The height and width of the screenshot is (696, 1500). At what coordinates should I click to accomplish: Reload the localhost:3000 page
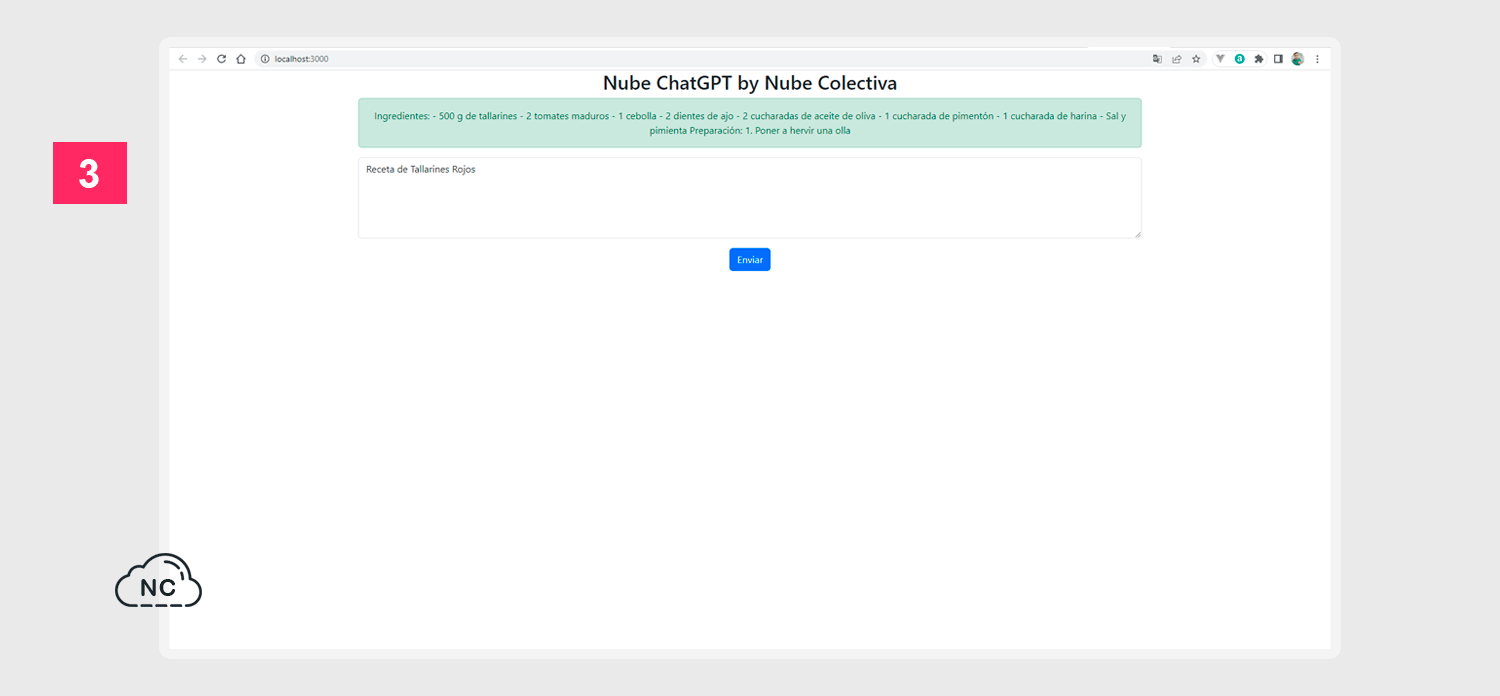tap(222, 59)
